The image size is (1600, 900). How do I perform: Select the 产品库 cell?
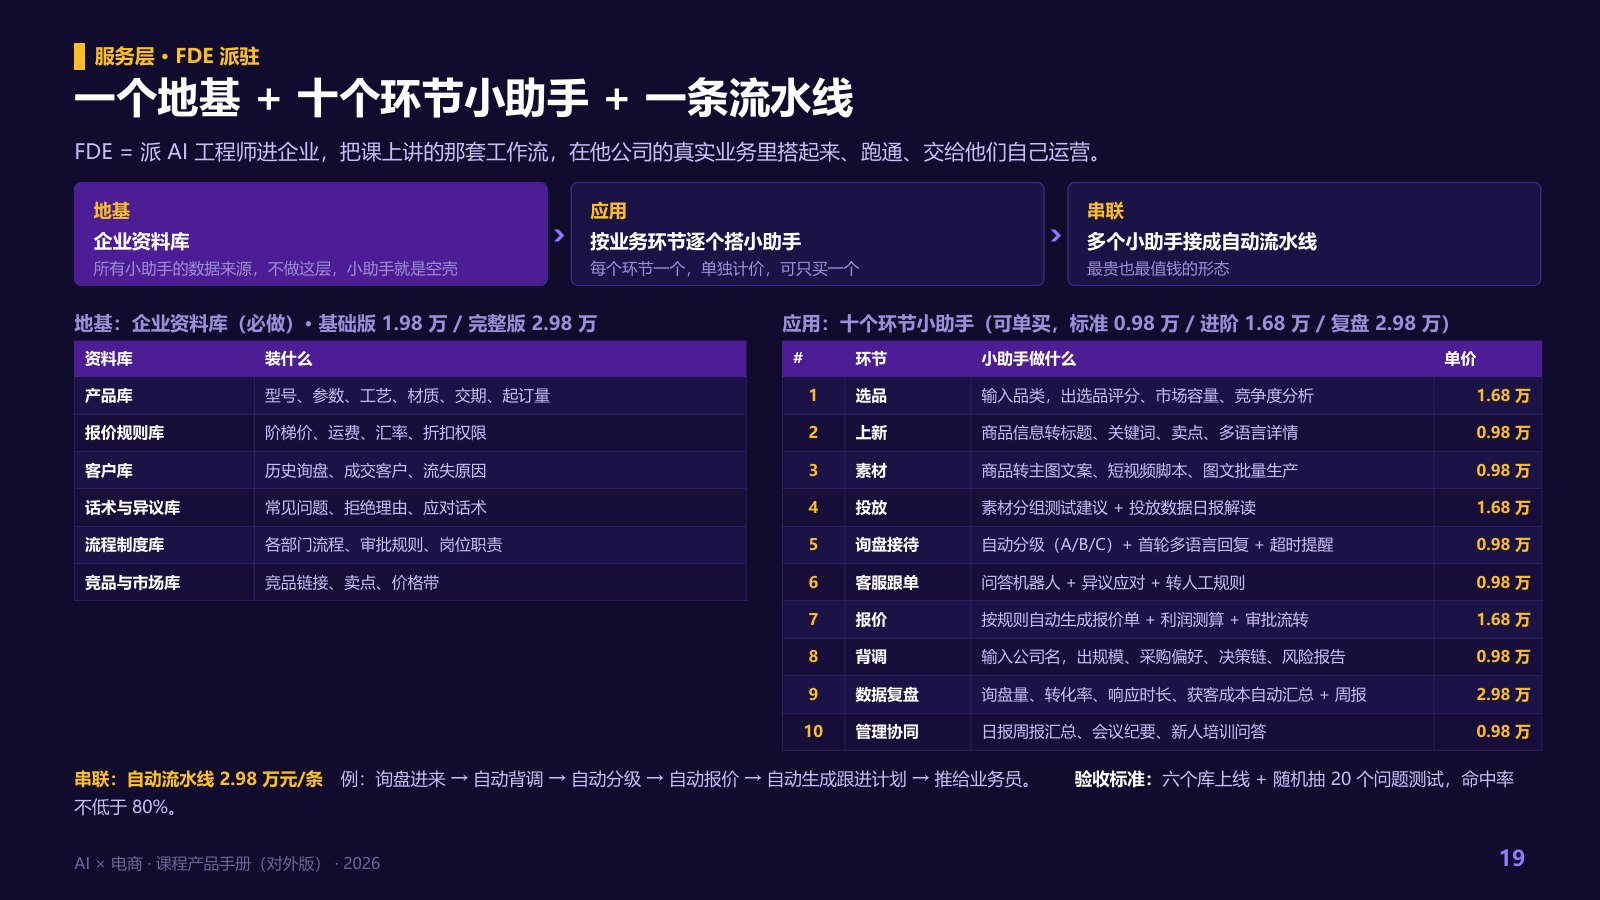pyautogui.click(x=164, y=396)
